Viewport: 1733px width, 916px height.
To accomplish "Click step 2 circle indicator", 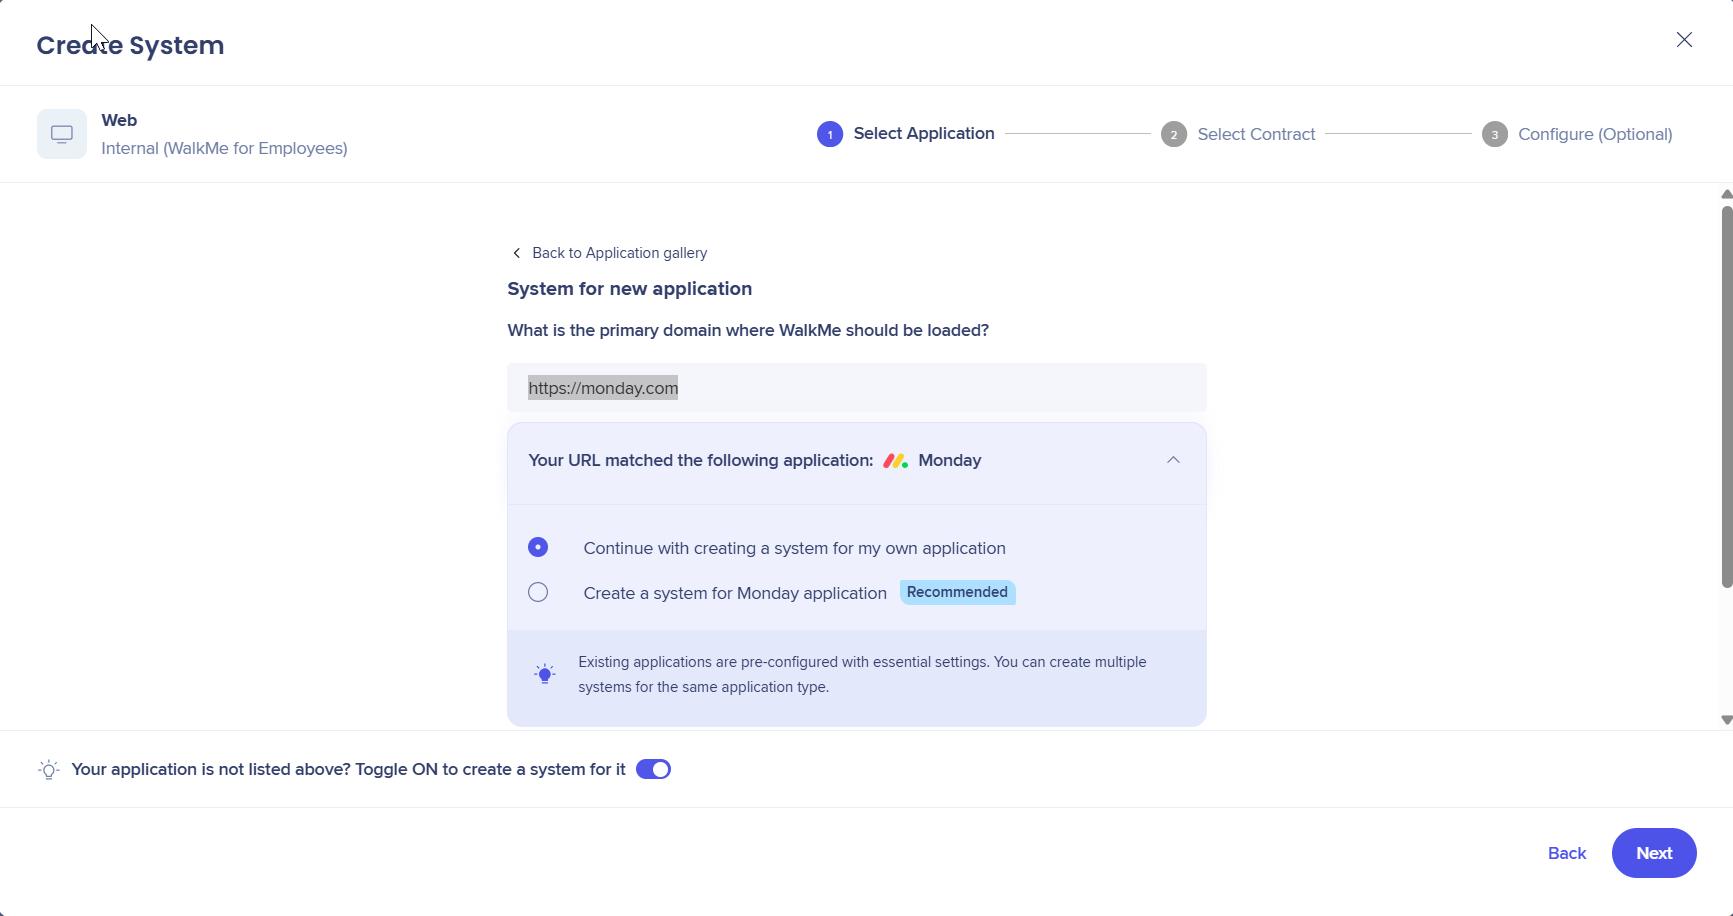I will tap(1173, 134).
